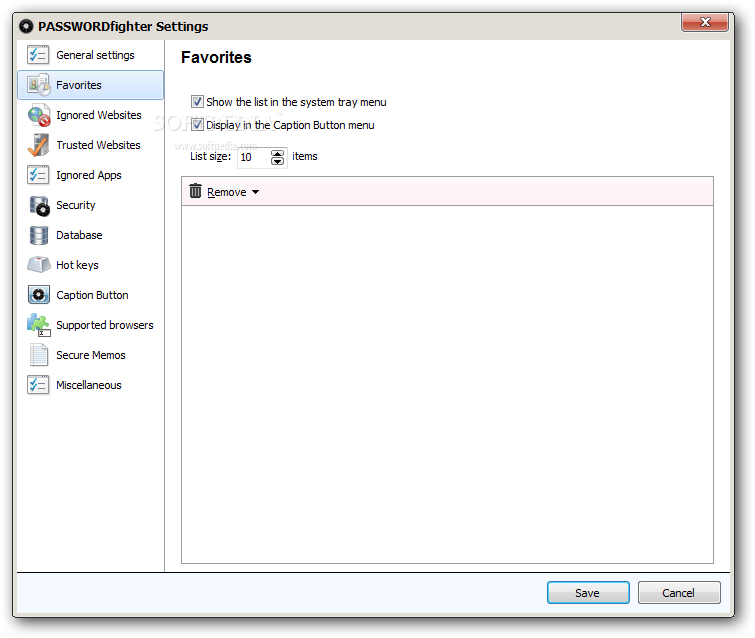Image resolution: width=755 pixels, height=638 pixels.
Task: Click the Database cylinder icon
Action: click(39, 235)
